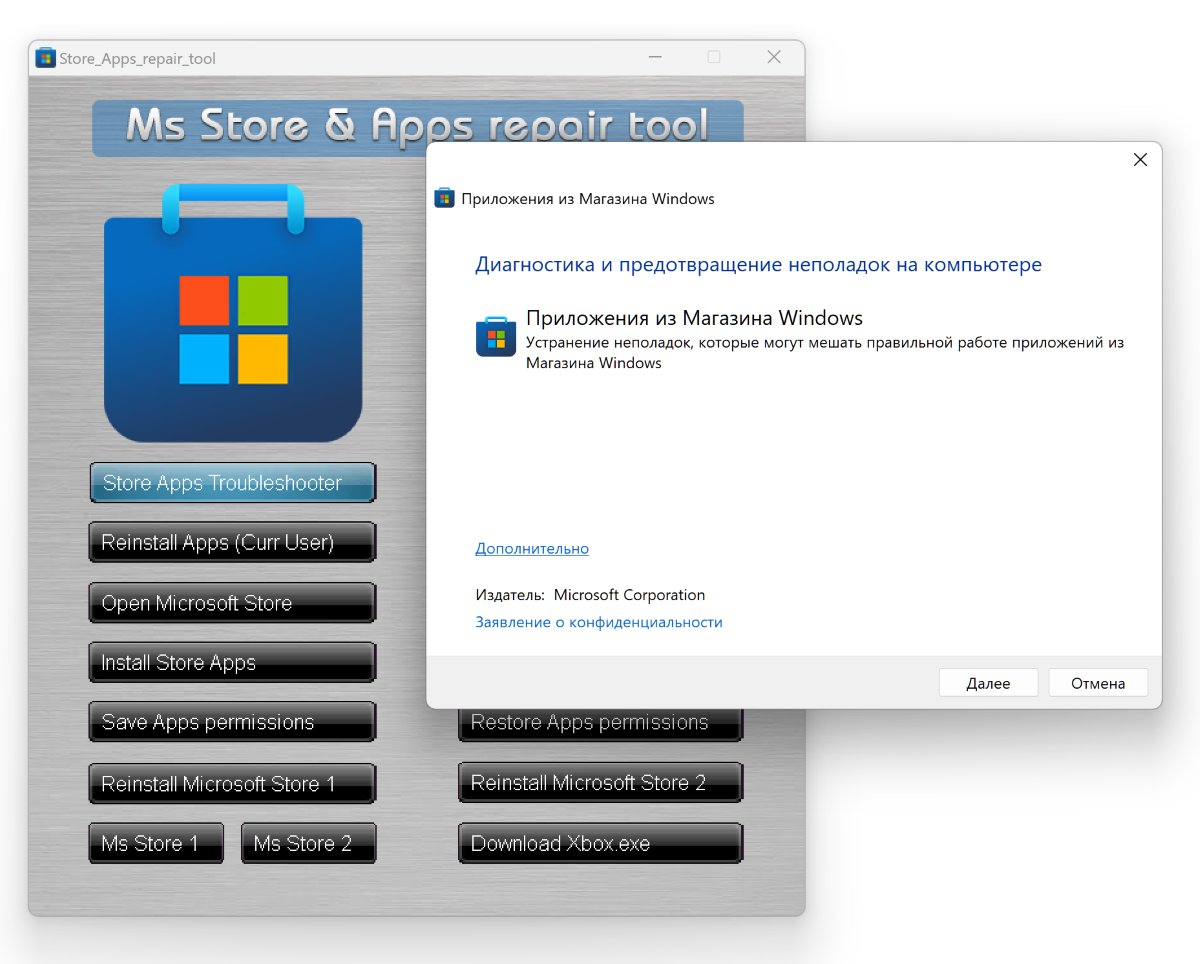Click the Store_Apps_repair_tool title bar icon
The height and width of the screenshot is (964, 1200).
[x=45, y=58]
